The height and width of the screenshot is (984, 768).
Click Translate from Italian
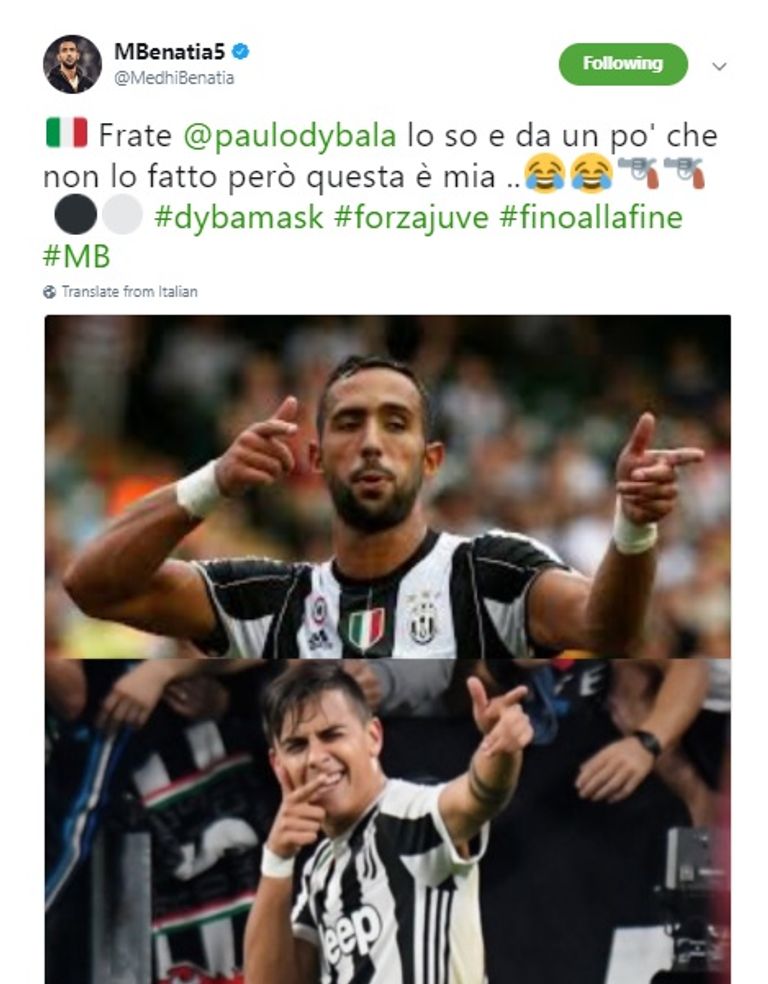(130, 292)
